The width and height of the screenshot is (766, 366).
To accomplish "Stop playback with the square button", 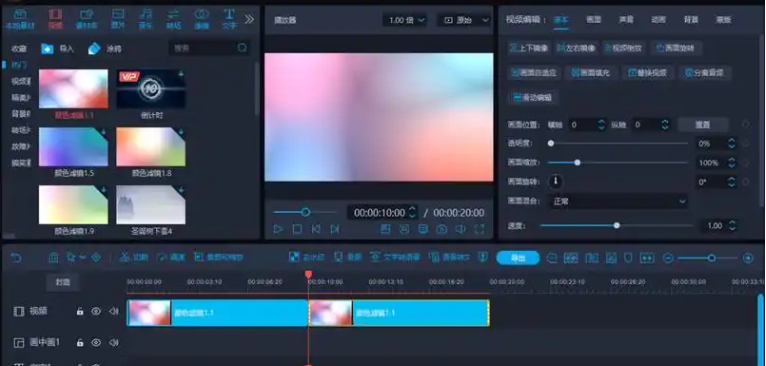I will [297, 229].
